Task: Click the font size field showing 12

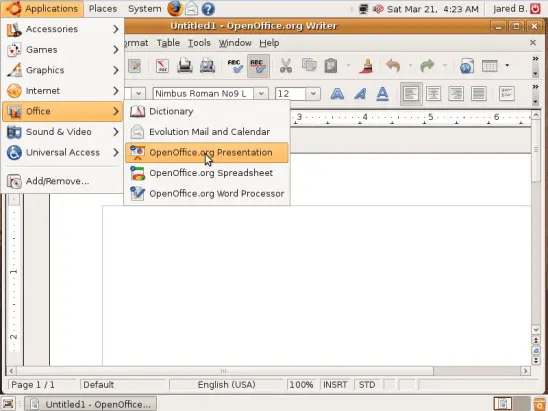Action: click(x=291, y=94)
